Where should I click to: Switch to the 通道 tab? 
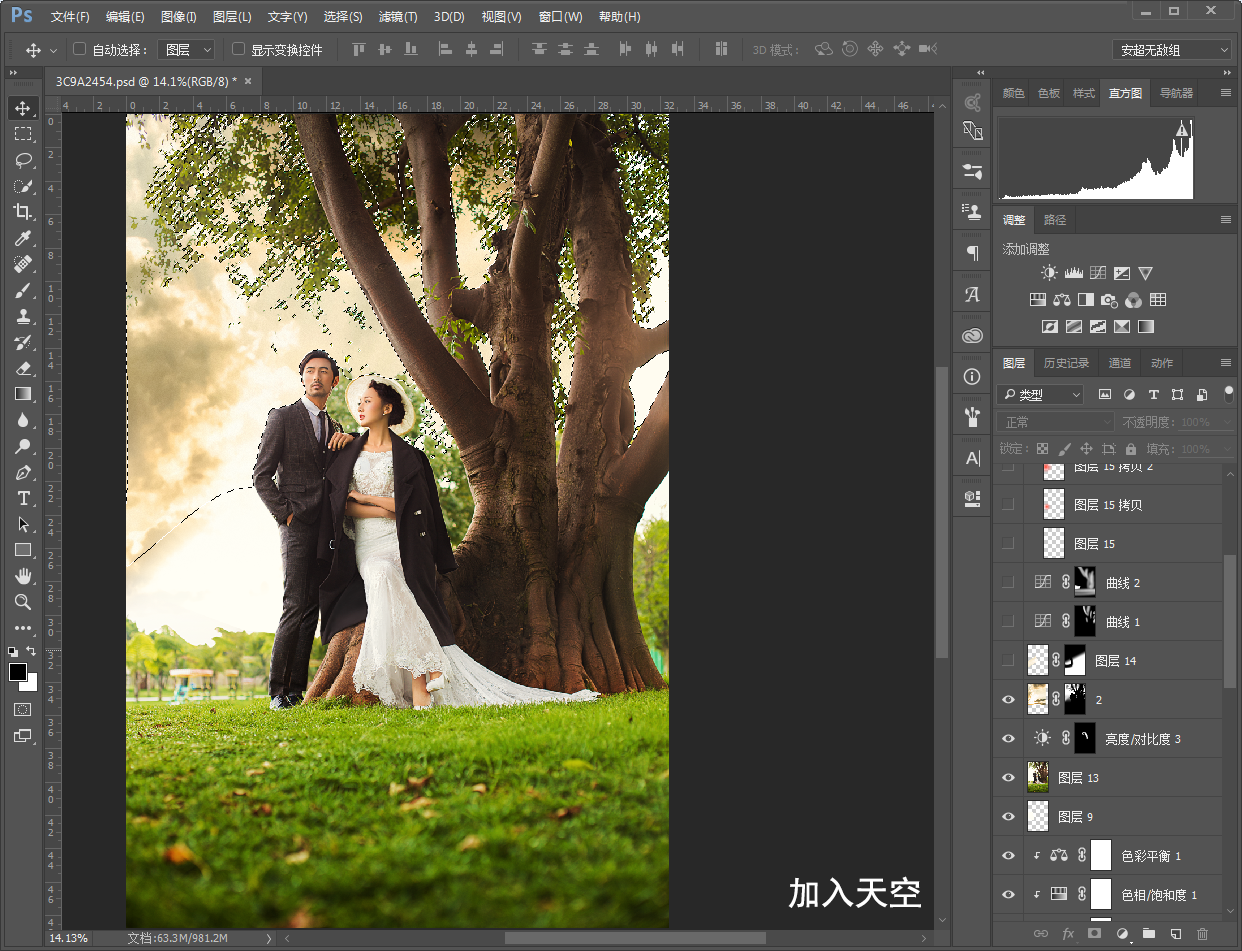click(x=1120, y=363)
